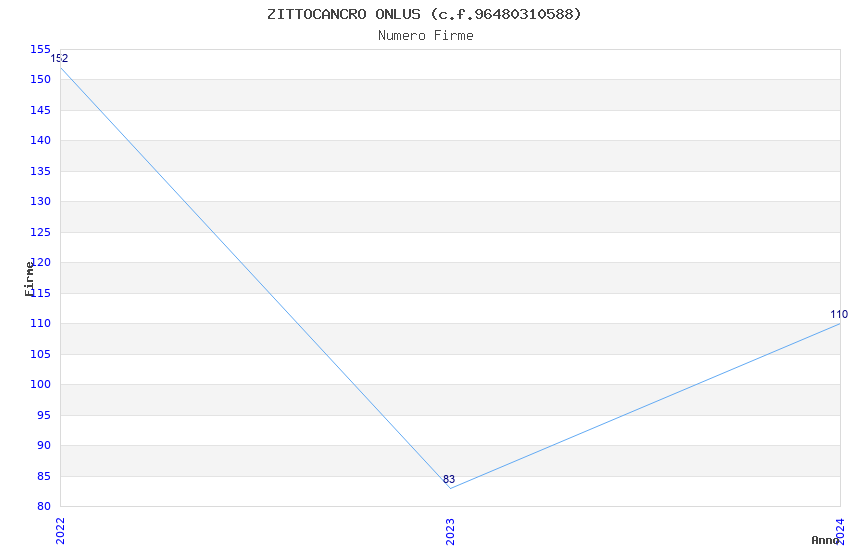Click the x-axis year 2024

(x=840, y=531)
